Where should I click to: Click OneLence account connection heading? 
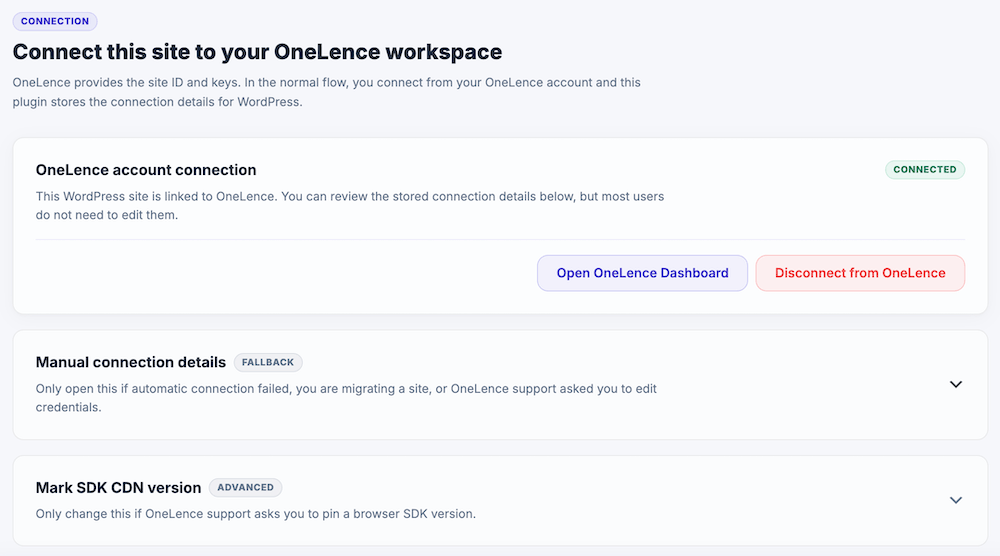coord(146,170)
